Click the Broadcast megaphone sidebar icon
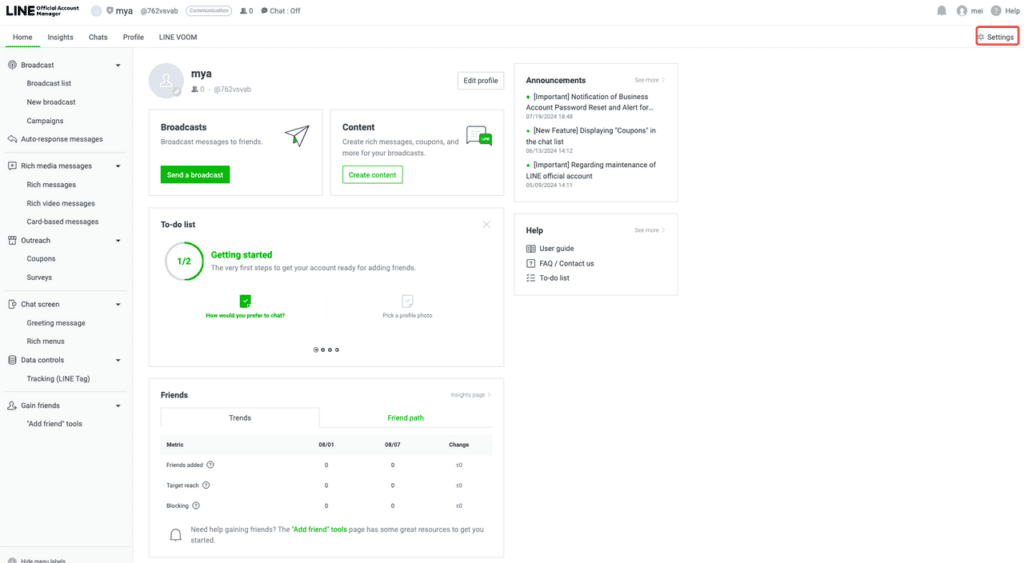This screenshot has height=563, width=1024. point(12,65)
